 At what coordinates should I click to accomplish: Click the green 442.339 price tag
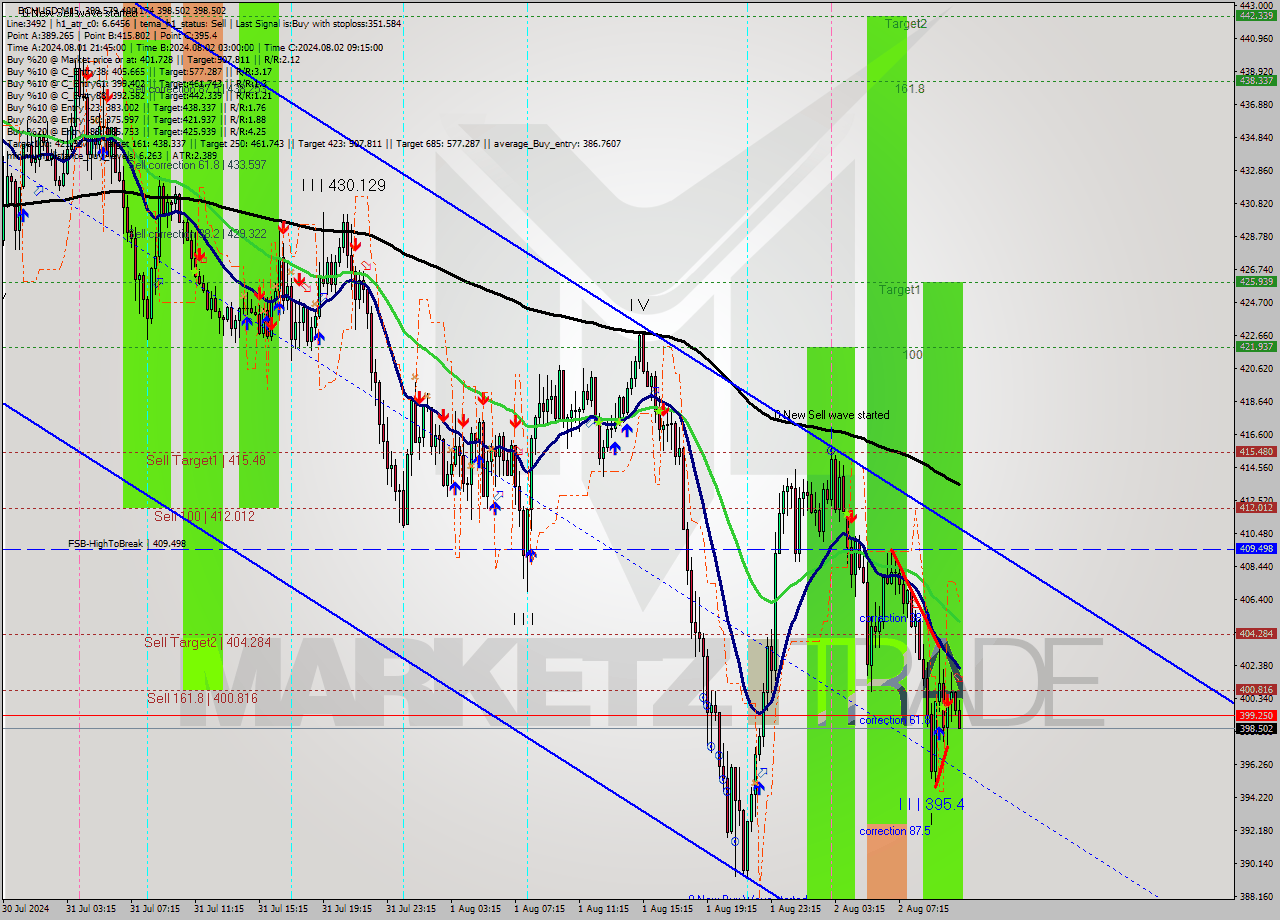pos(1256,15)
